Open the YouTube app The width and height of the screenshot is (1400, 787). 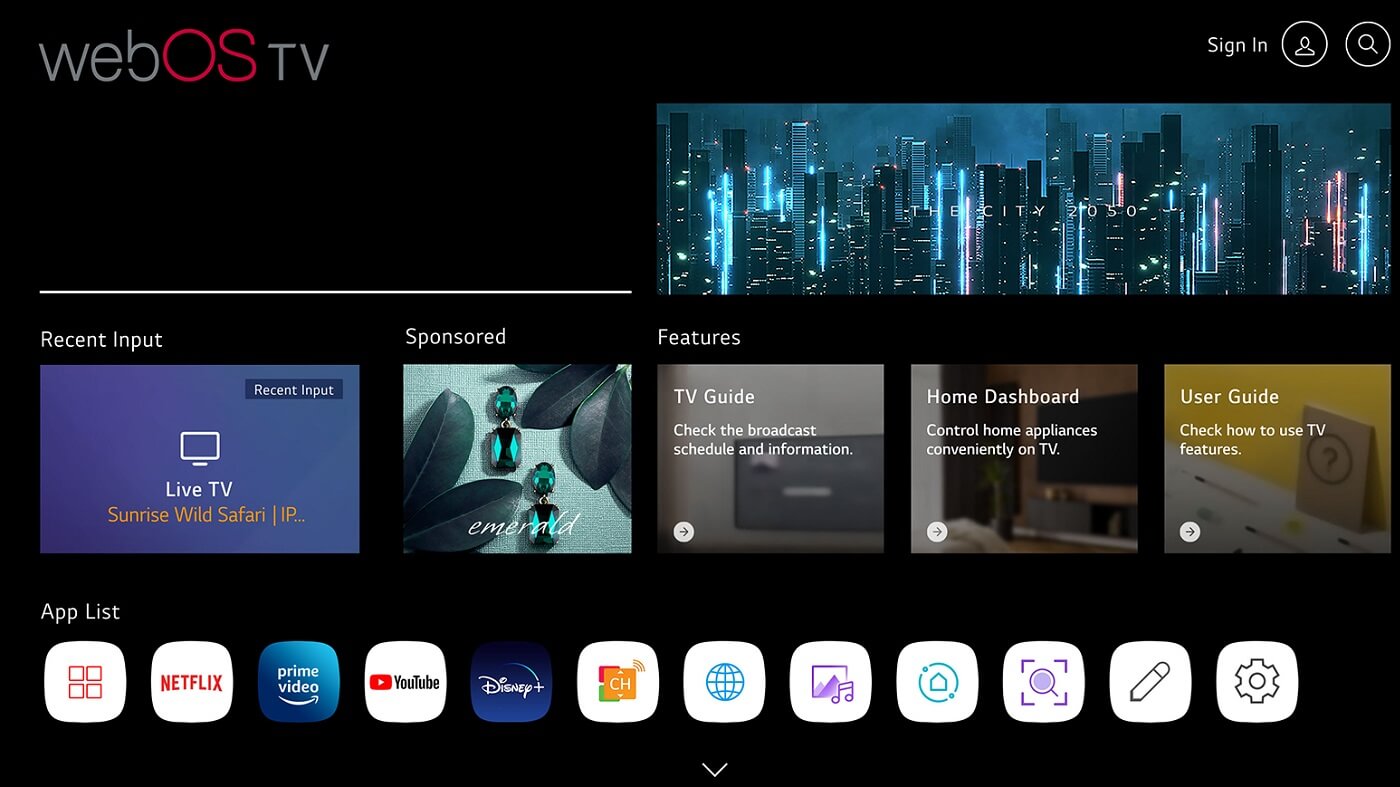(405, 682)
